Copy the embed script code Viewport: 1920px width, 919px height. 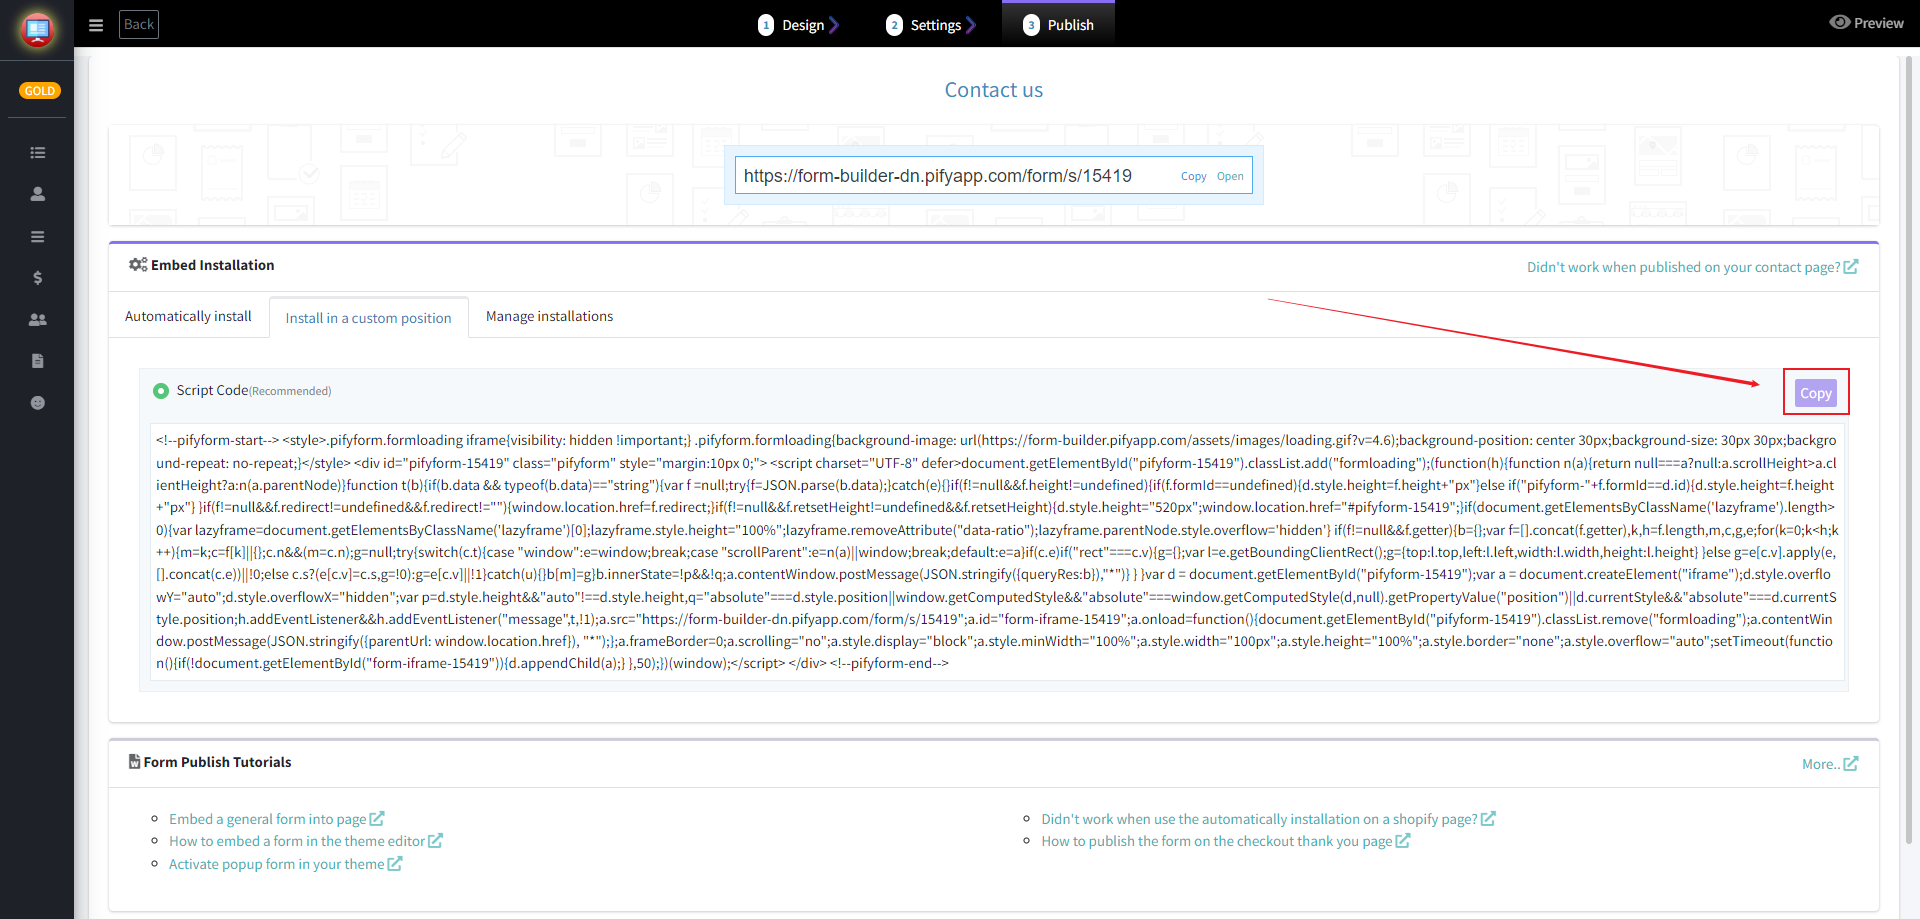tap(1815, 393)
